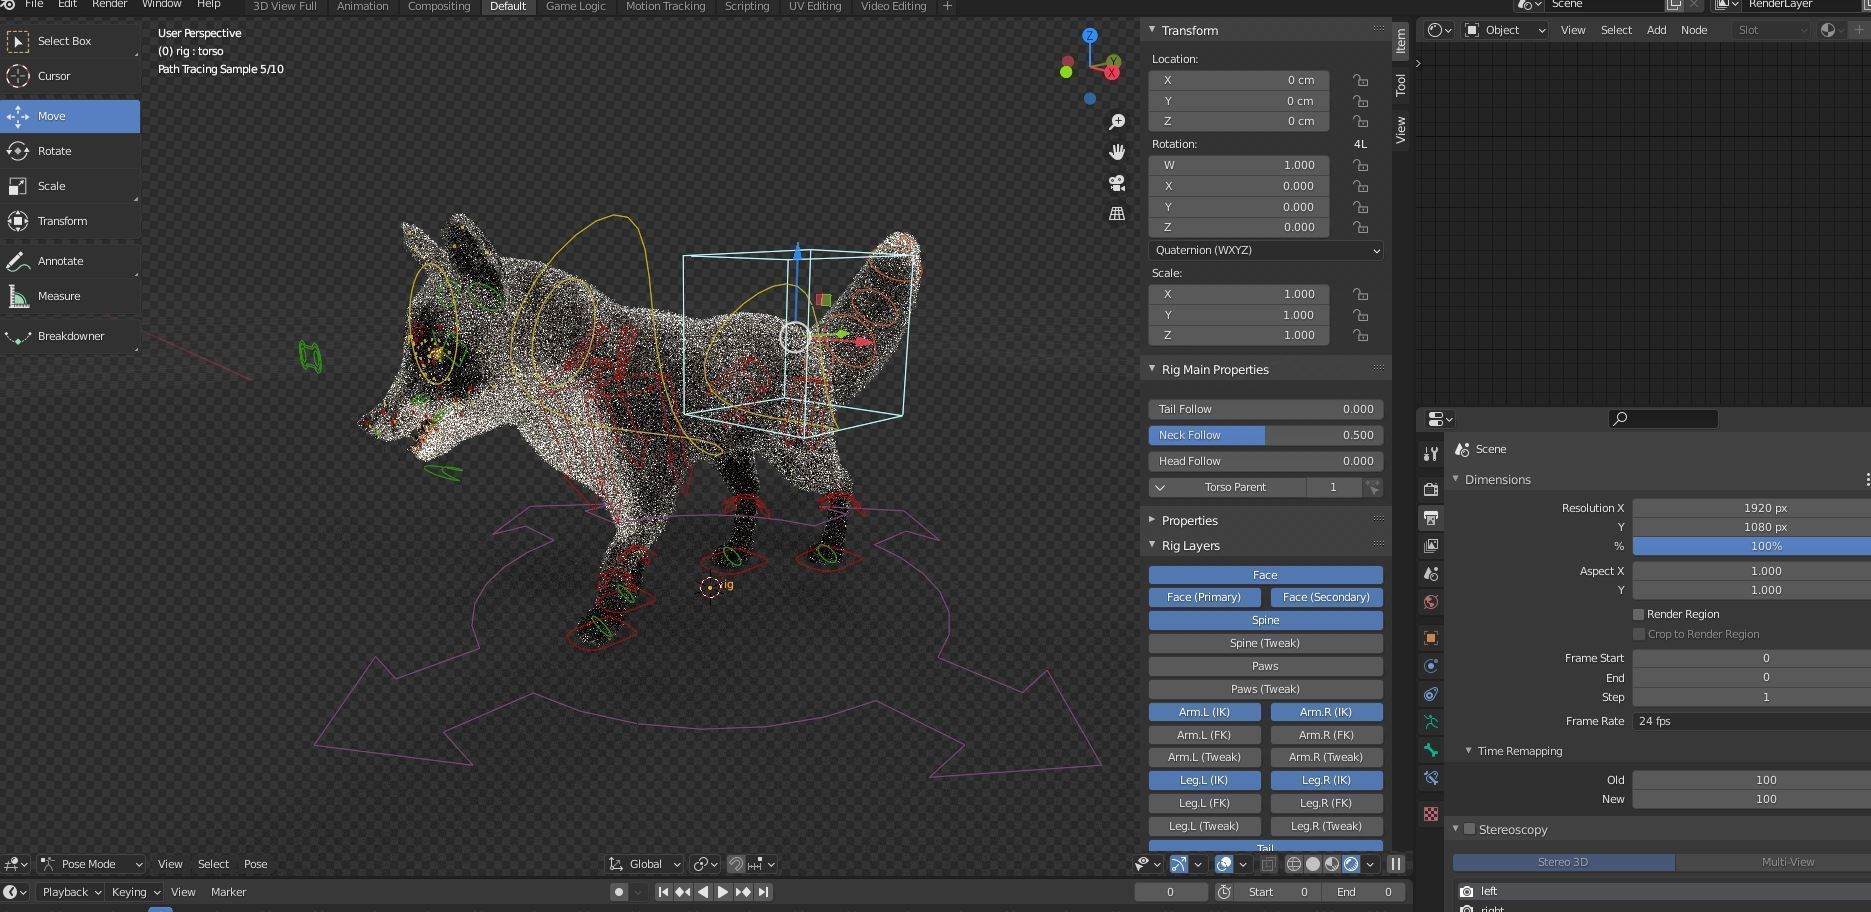This screenshot has width=1871, height=912.
Task: Toggle the location X lock icon
Action: tap(1361, 80)
